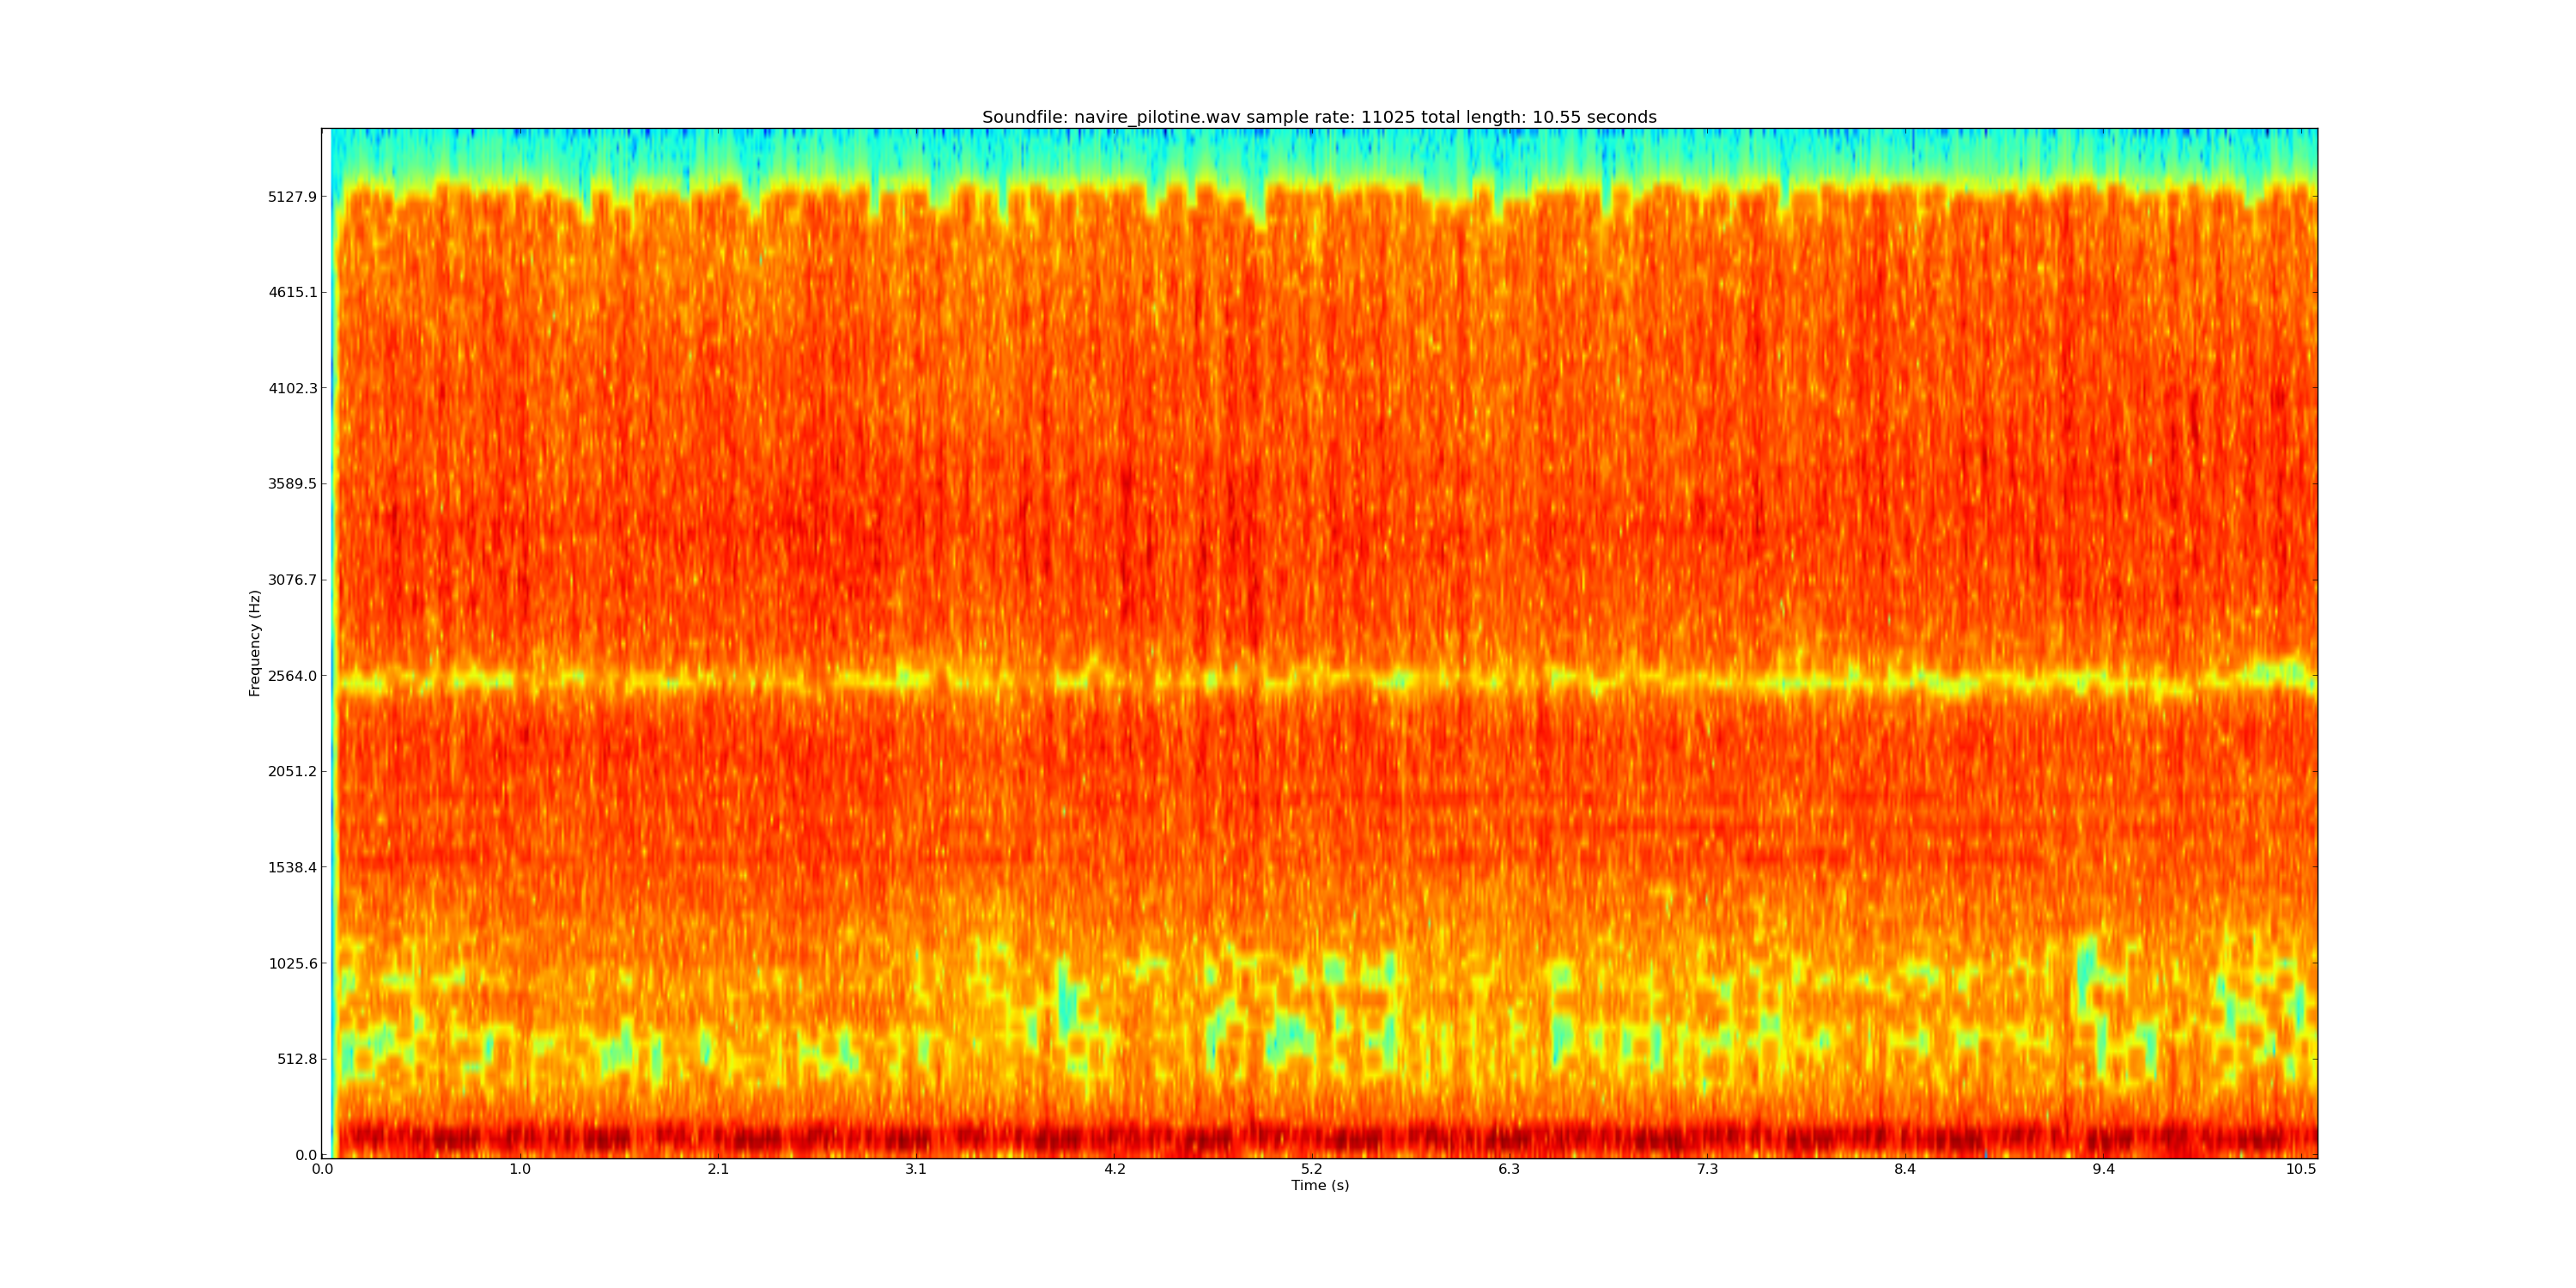Click the 10.5 time tick label
This screenshot has width=2576, height=1288.
[2300, 1169]
